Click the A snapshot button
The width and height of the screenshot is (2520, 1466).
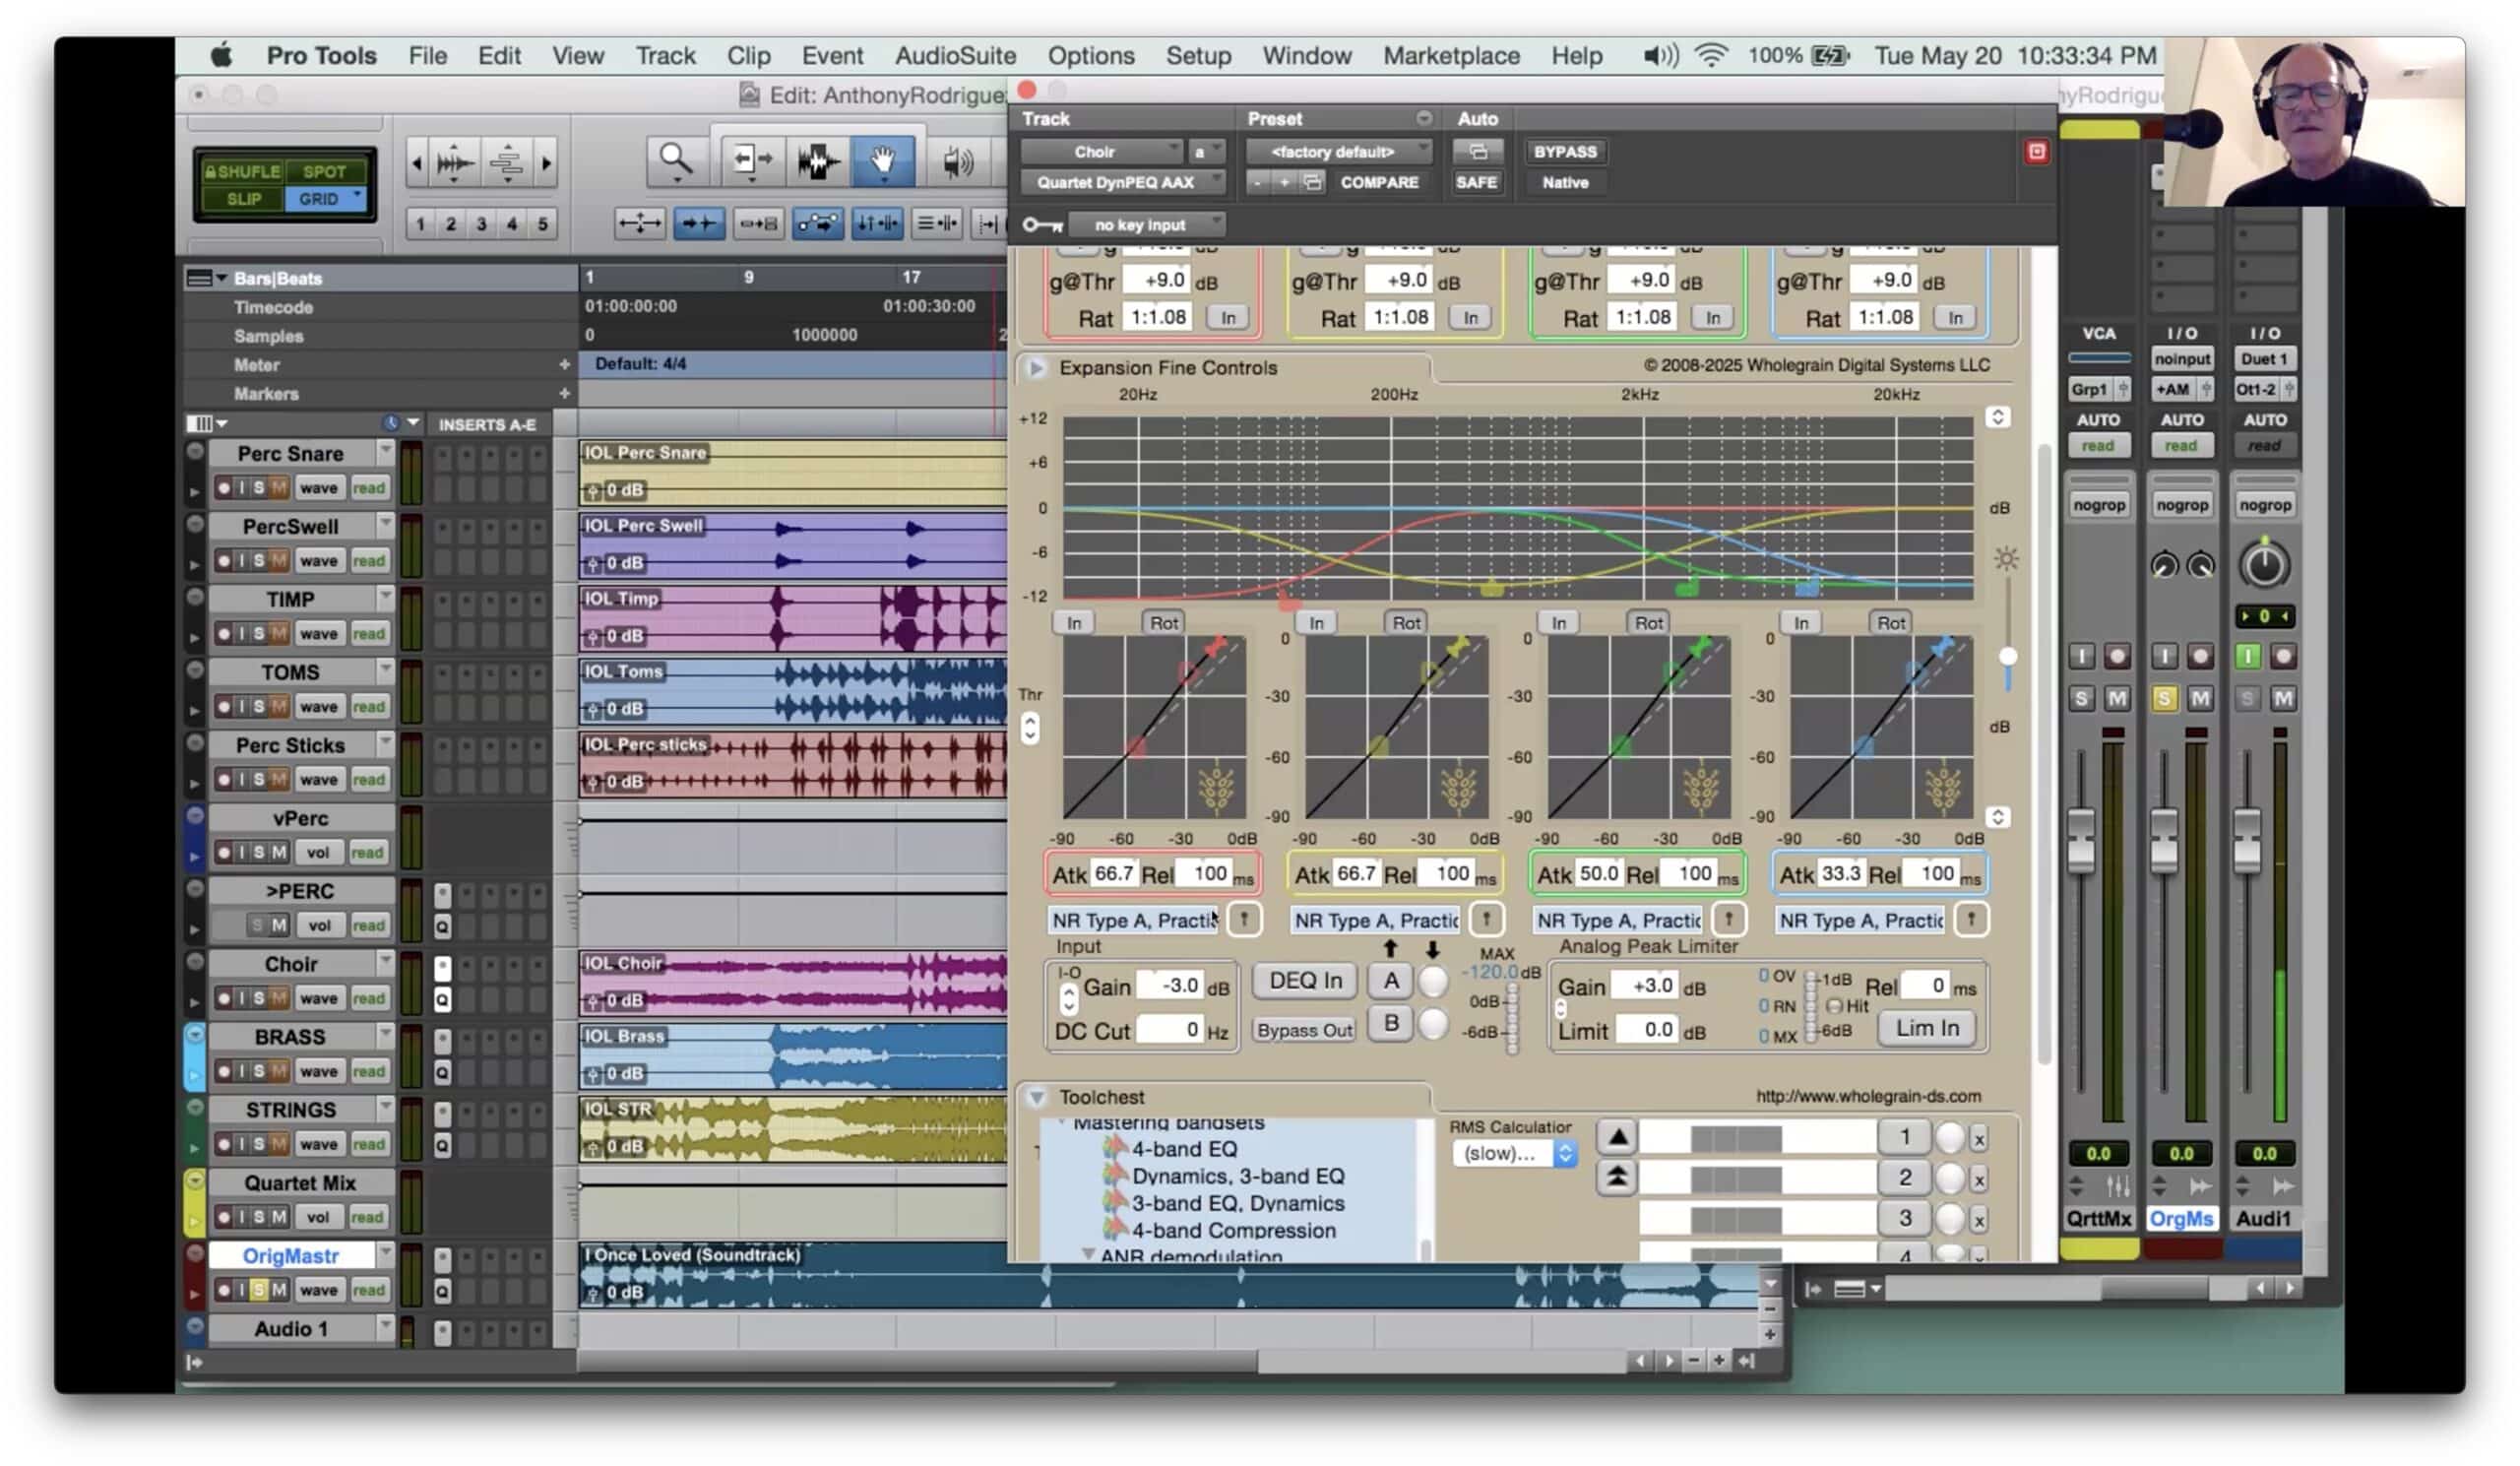(x=1391, y=981)
